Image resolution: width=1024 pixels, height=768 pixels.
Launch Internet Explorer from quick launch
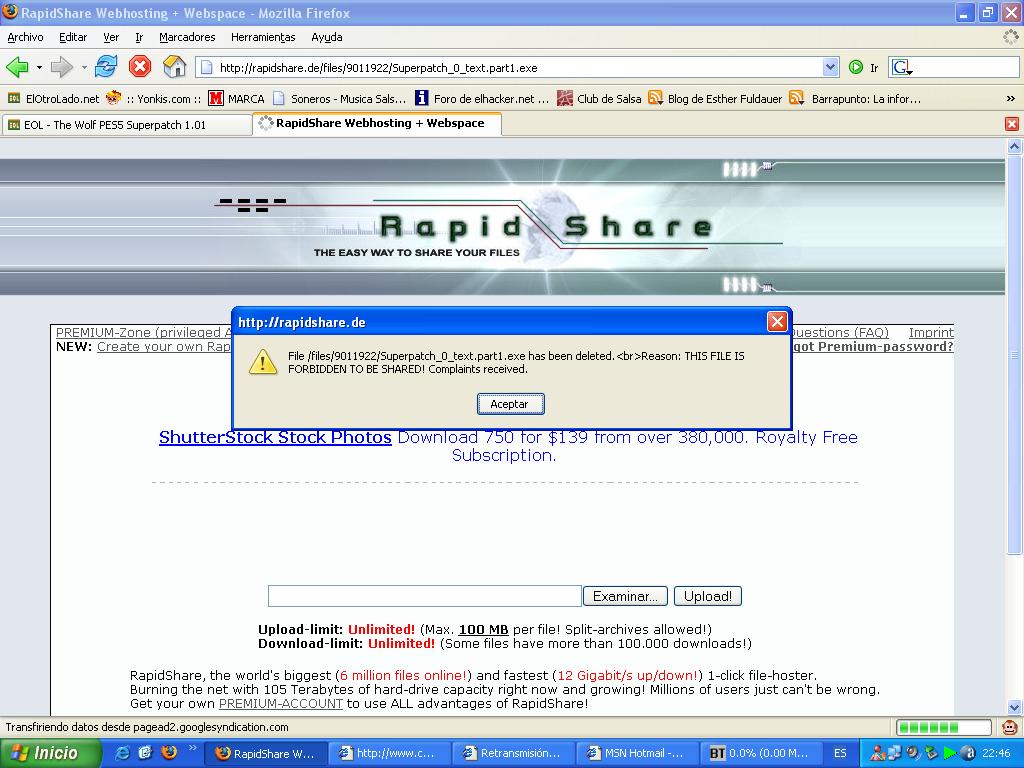point(122,753)
